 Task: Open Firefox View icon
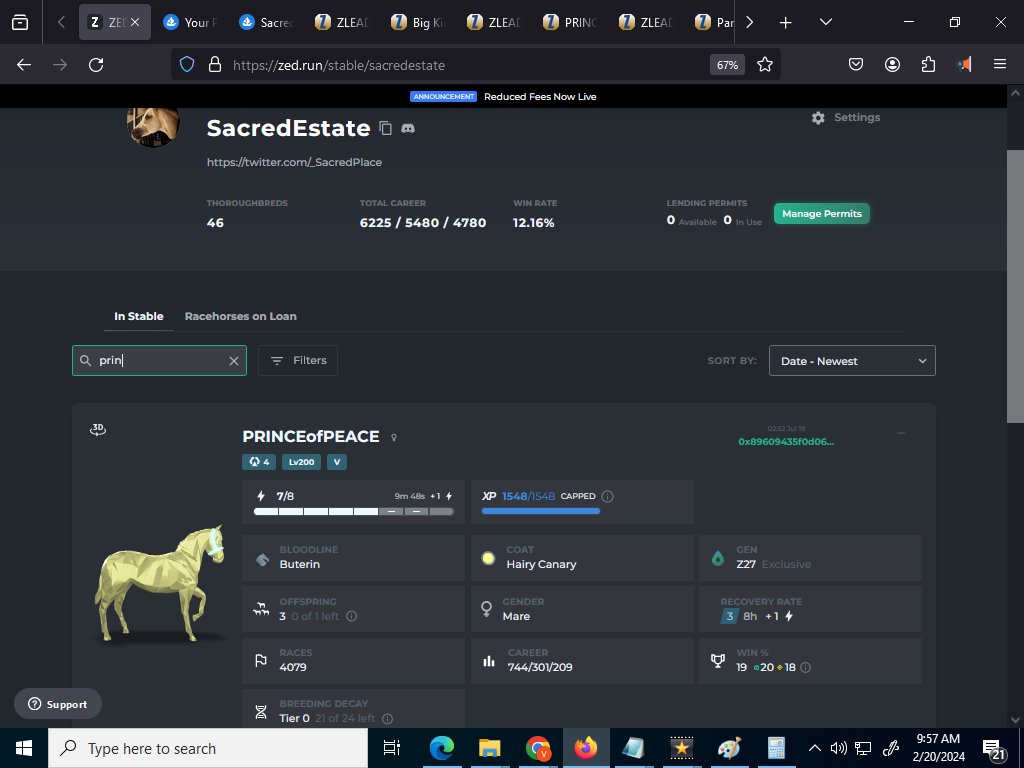20,23
